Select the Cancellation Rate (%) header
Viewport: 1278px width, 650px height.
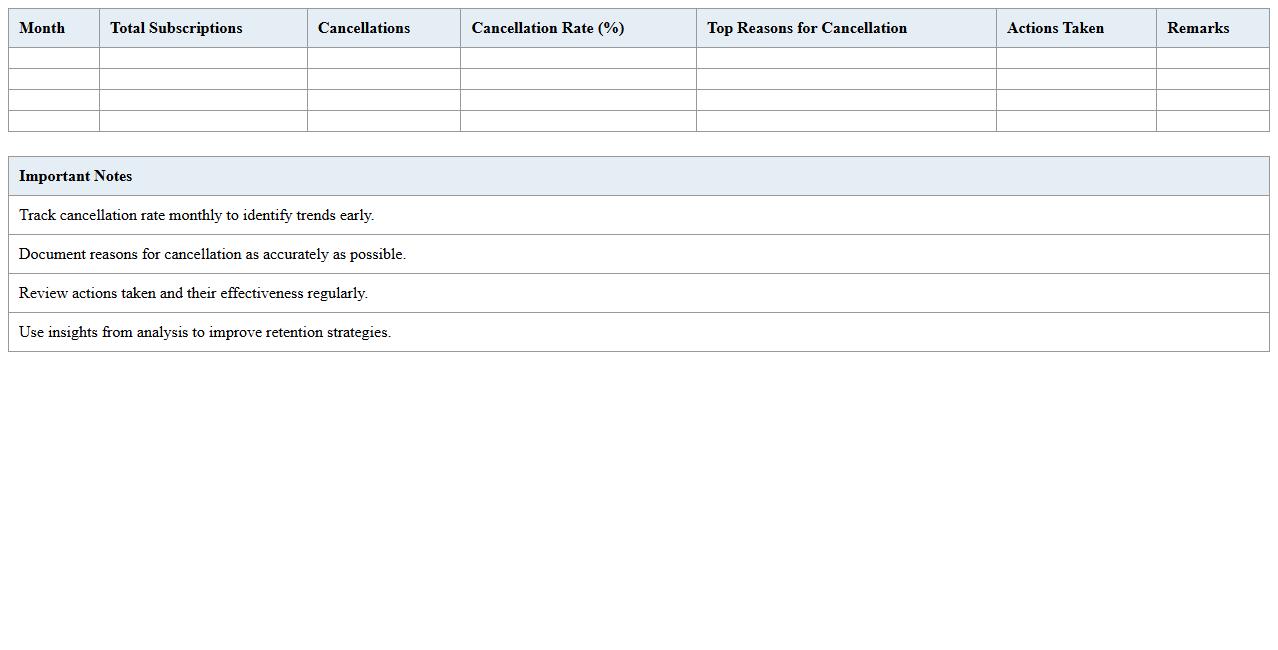(548, 28)
